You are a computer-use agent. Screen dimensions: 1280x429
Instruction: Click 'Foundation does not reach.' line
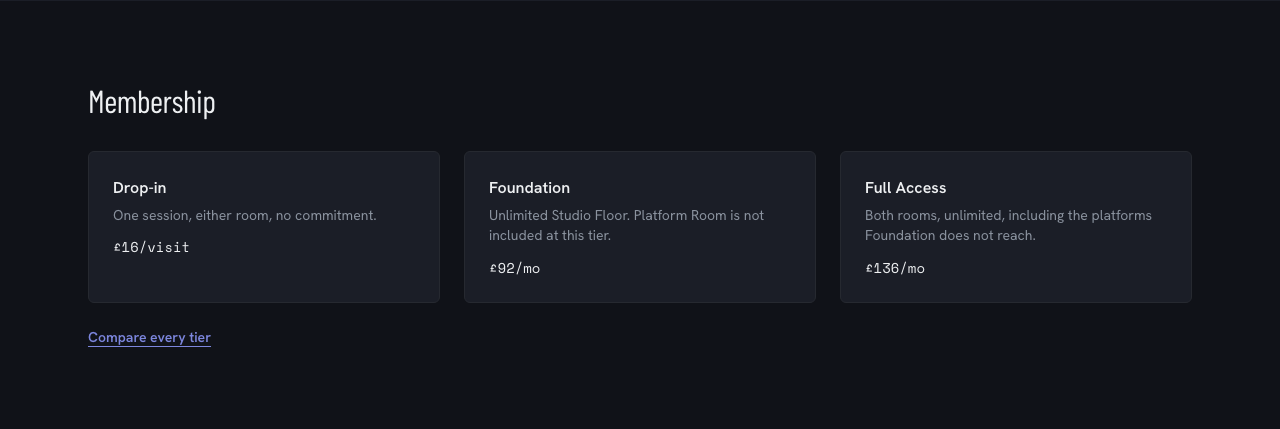(950, 236)
